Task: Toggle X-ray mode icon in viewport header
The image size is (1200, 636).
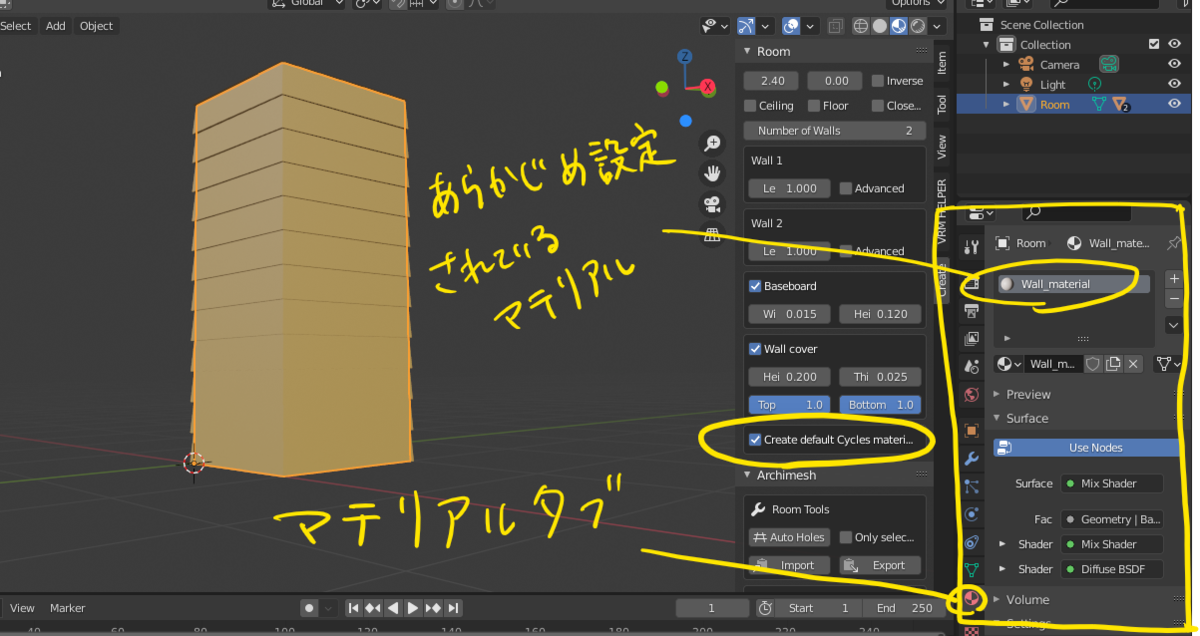Action: coord(836,26)
